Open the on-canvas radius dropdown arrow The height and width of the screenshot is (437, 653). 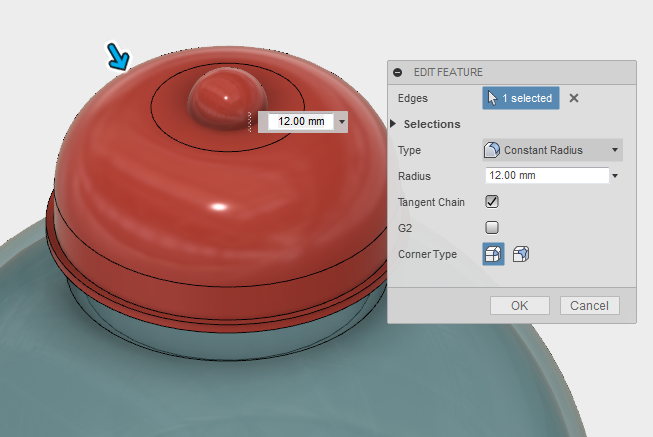tap(341, 122)
